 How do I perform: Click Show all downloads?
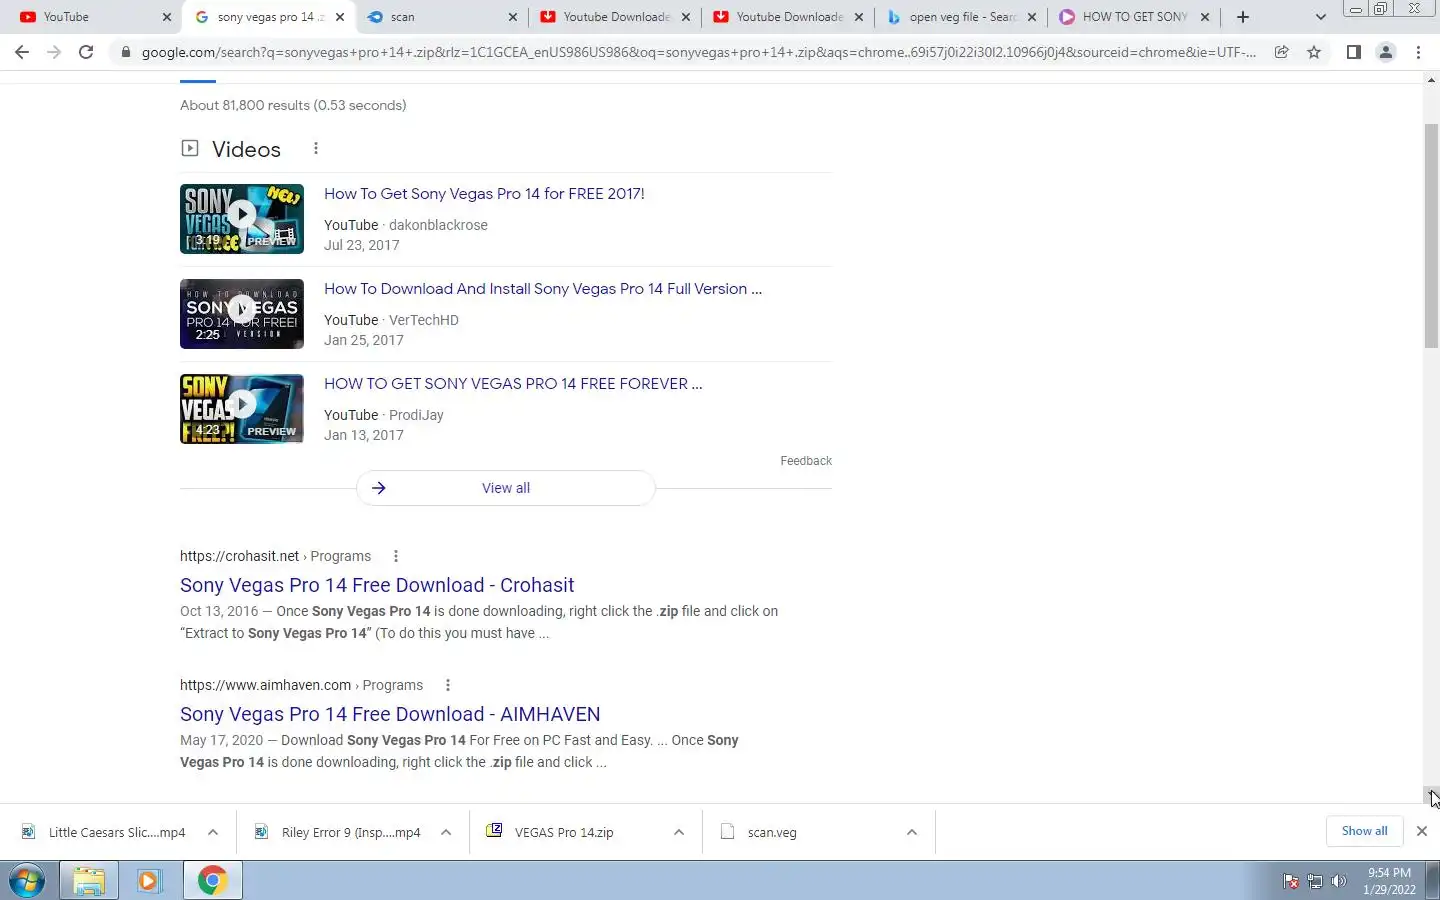(1364, 831)
